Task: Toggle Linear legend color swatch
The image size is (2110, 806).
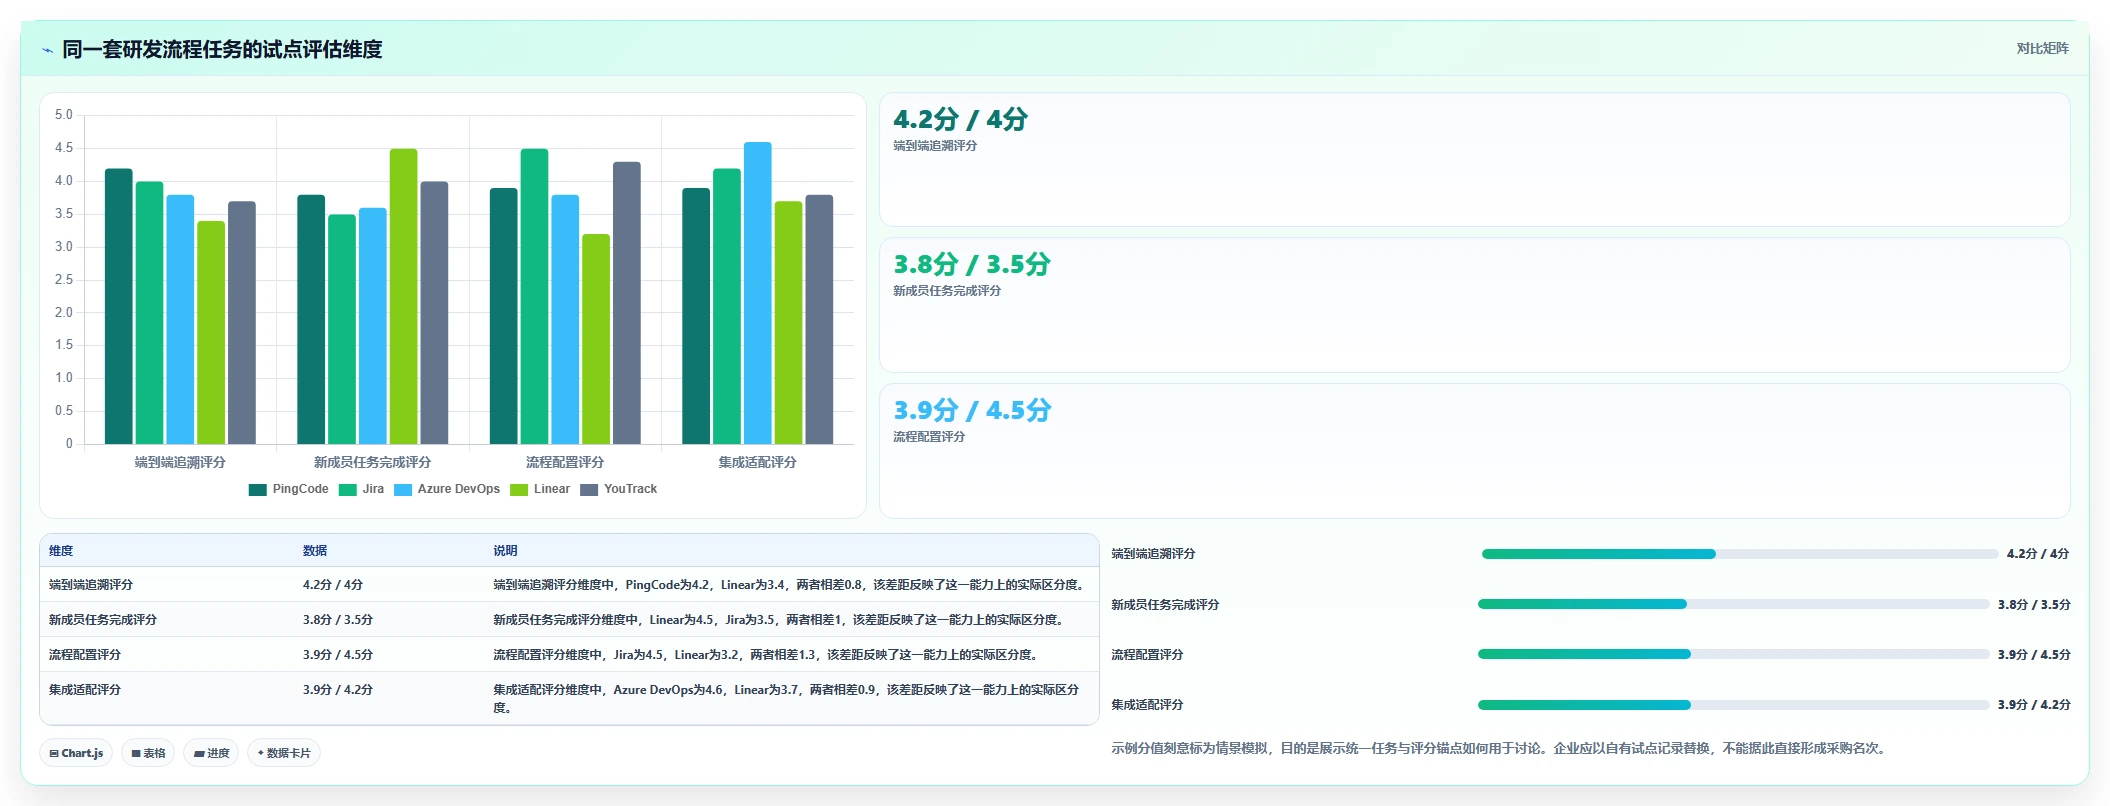Action: (x=519, y=490)
